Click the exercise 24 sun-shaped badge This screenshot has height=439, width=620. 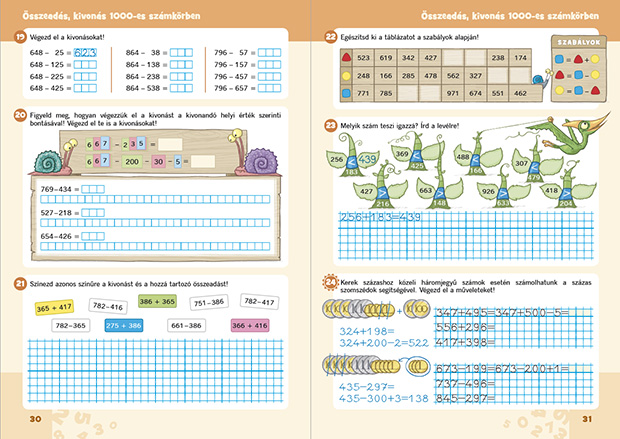pyautogui.click(x=331, y=282)
